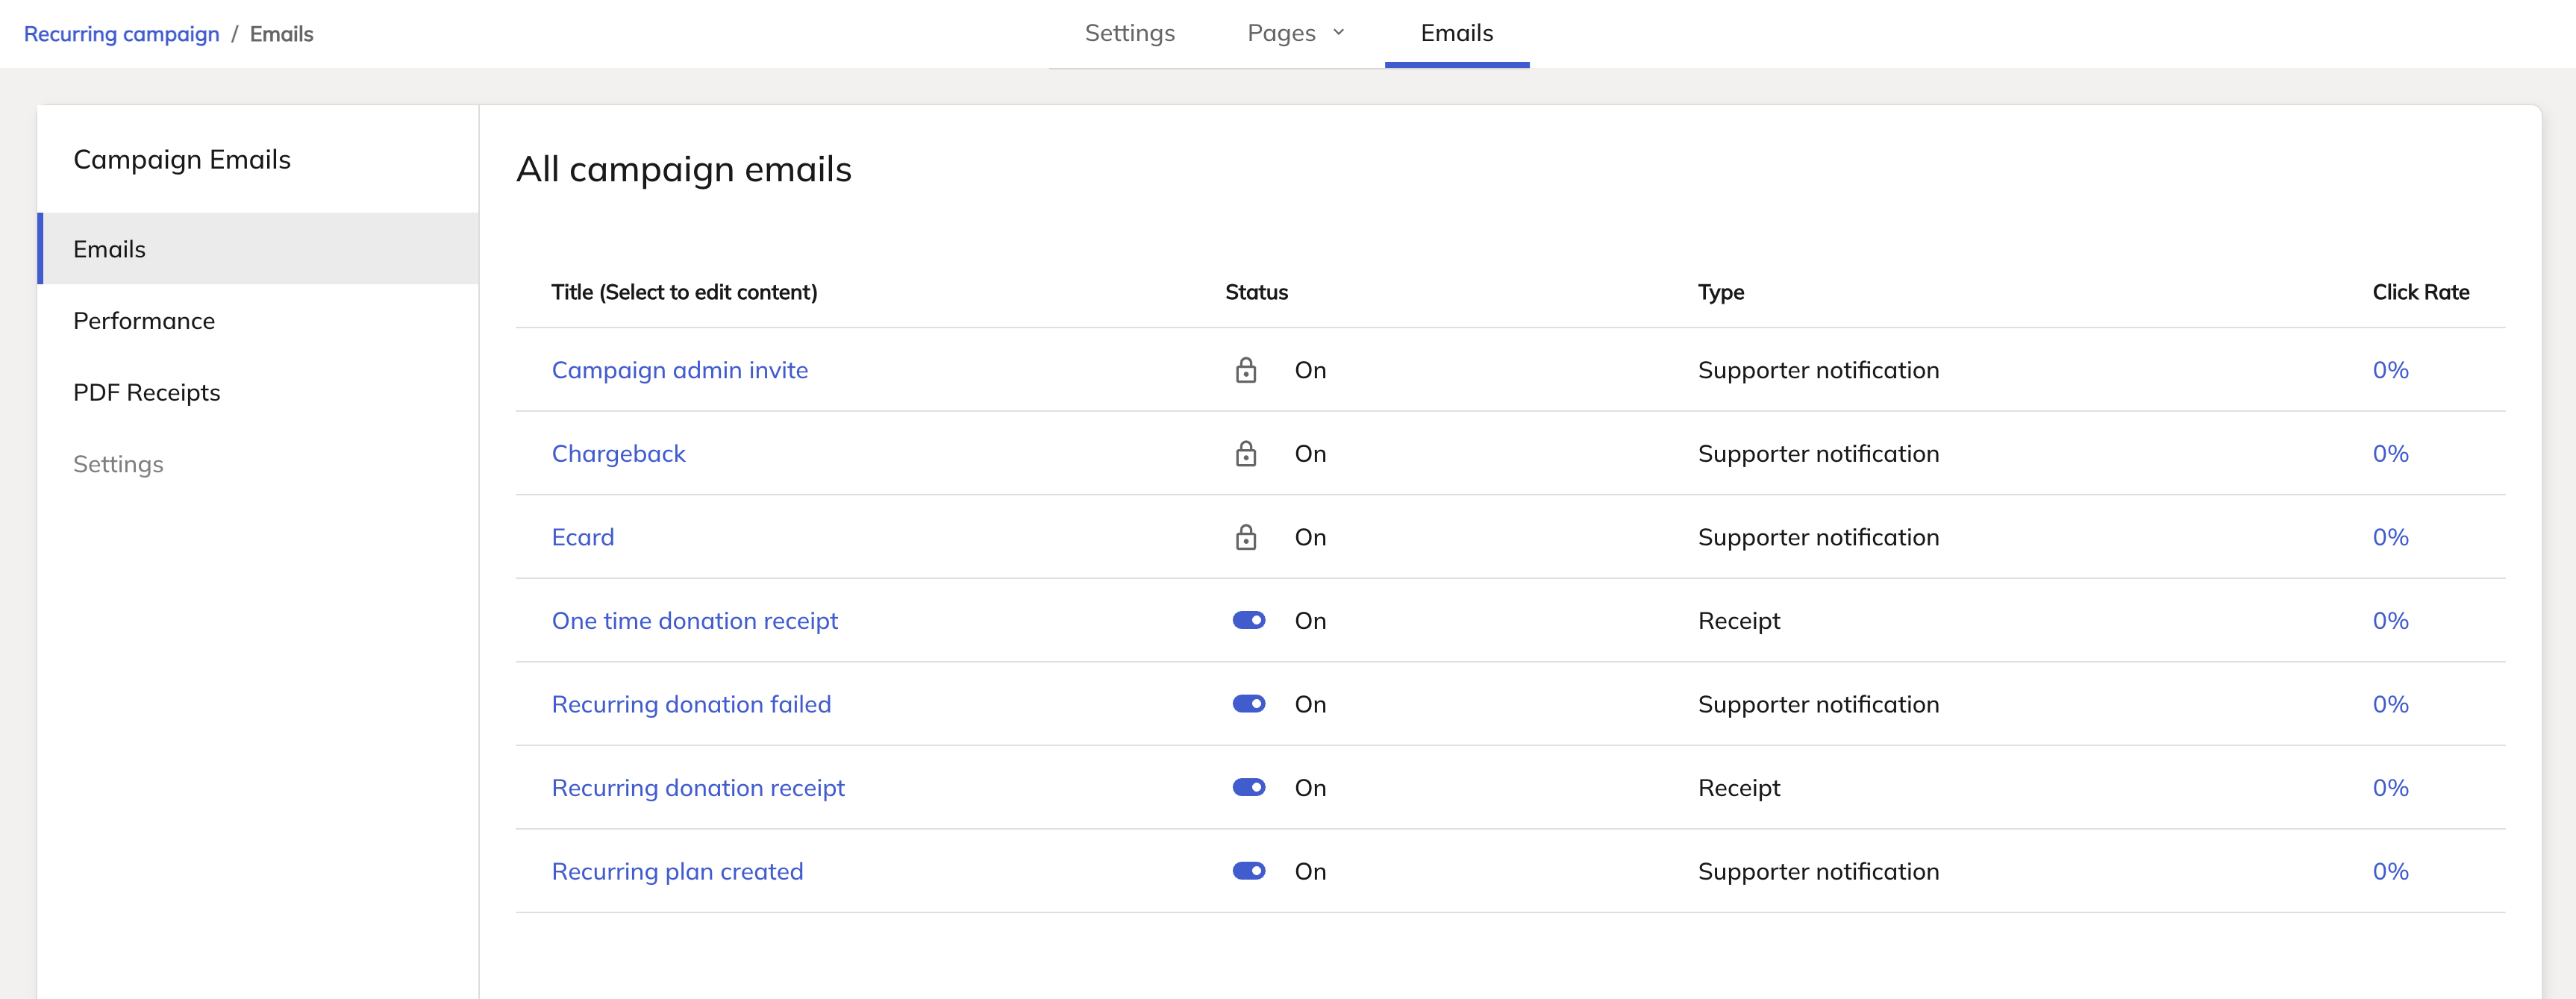Click lock icon in Ecard row
Viewport: 2576px width, 999px height.
pos(1245,537)
